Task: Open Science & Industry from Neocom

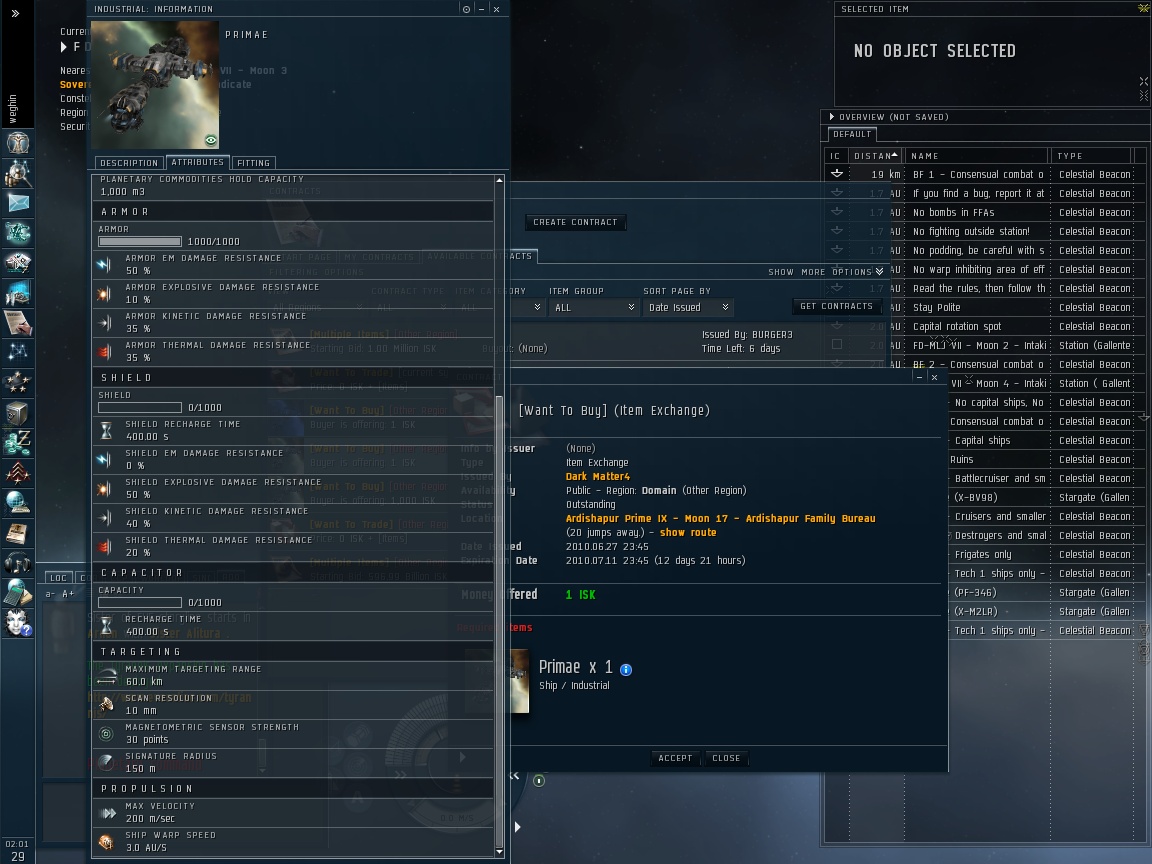Action: (x=18, y=292)
